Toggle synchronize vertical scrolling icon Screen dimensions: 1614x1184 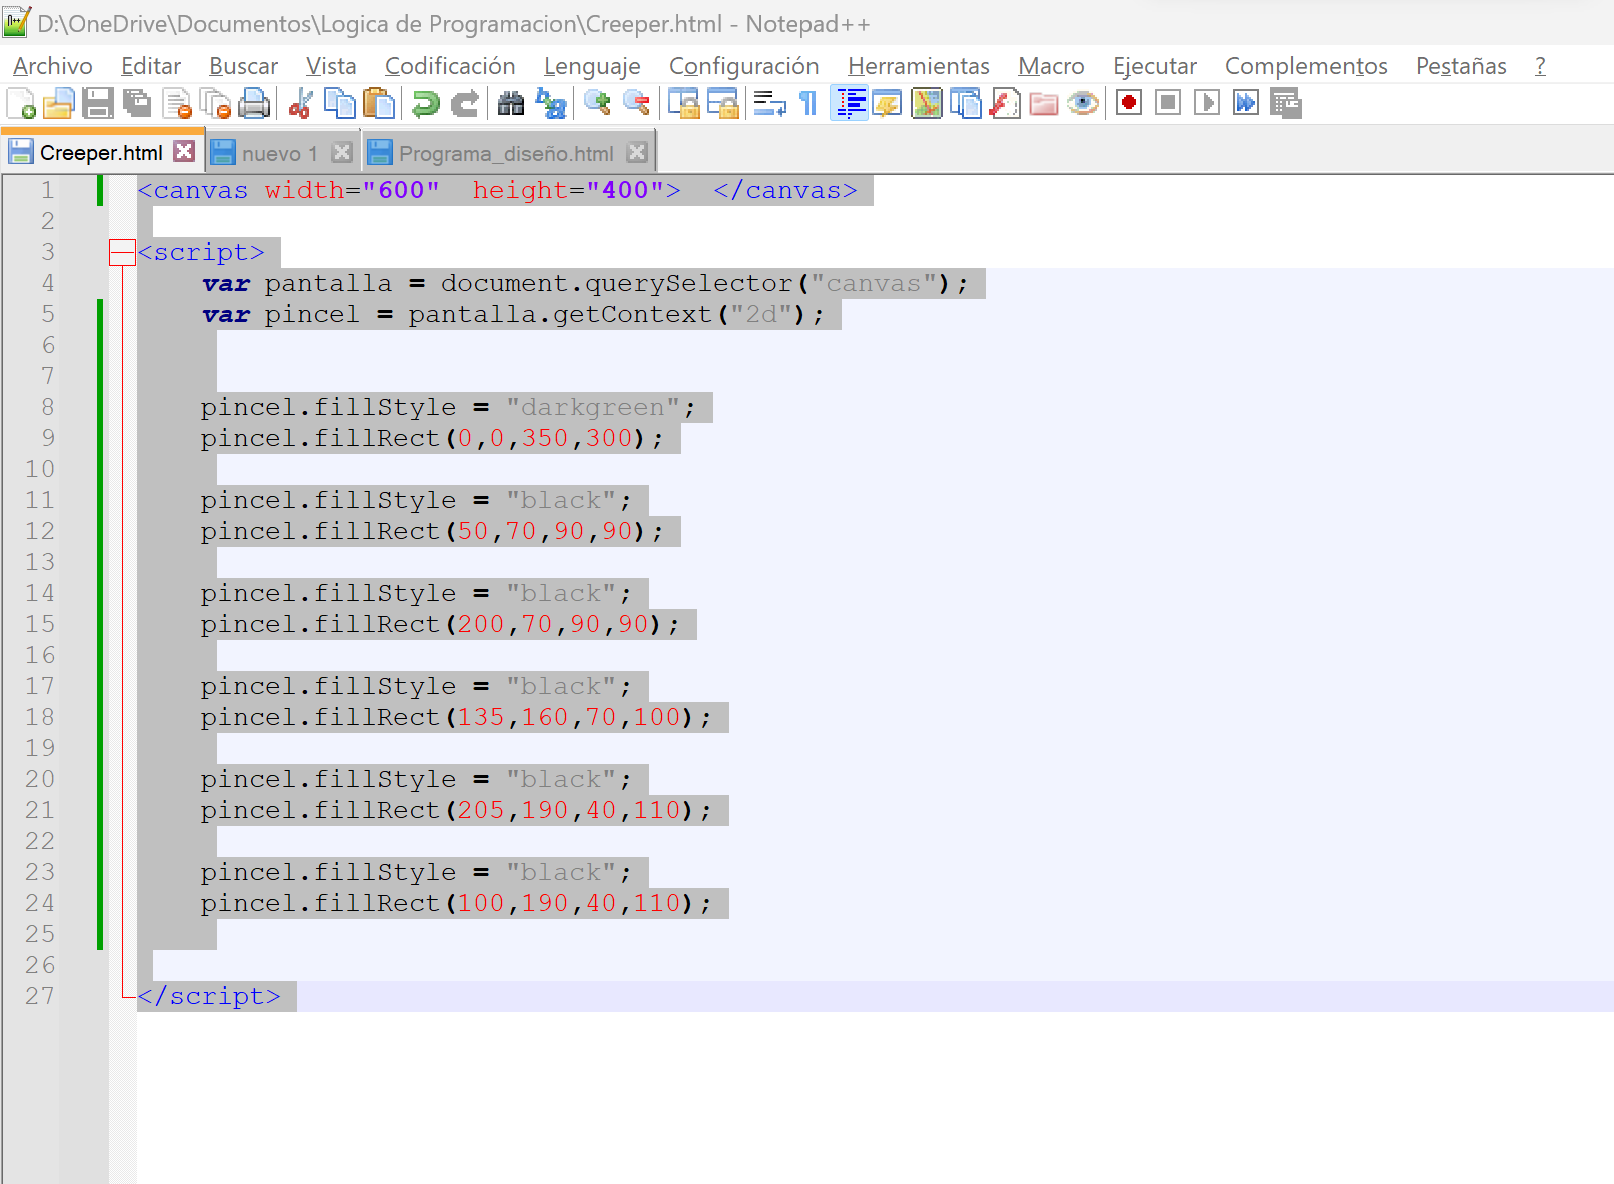[683, 103]
